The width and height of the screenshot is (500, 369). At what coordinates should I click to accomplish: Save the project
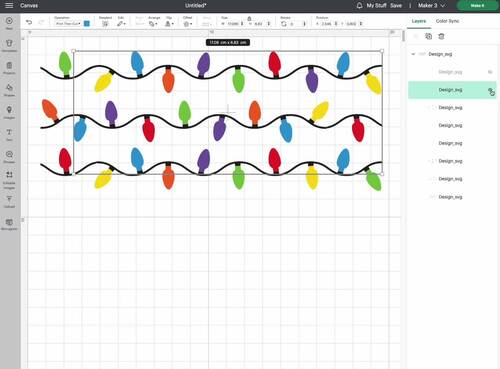[396, 5]
